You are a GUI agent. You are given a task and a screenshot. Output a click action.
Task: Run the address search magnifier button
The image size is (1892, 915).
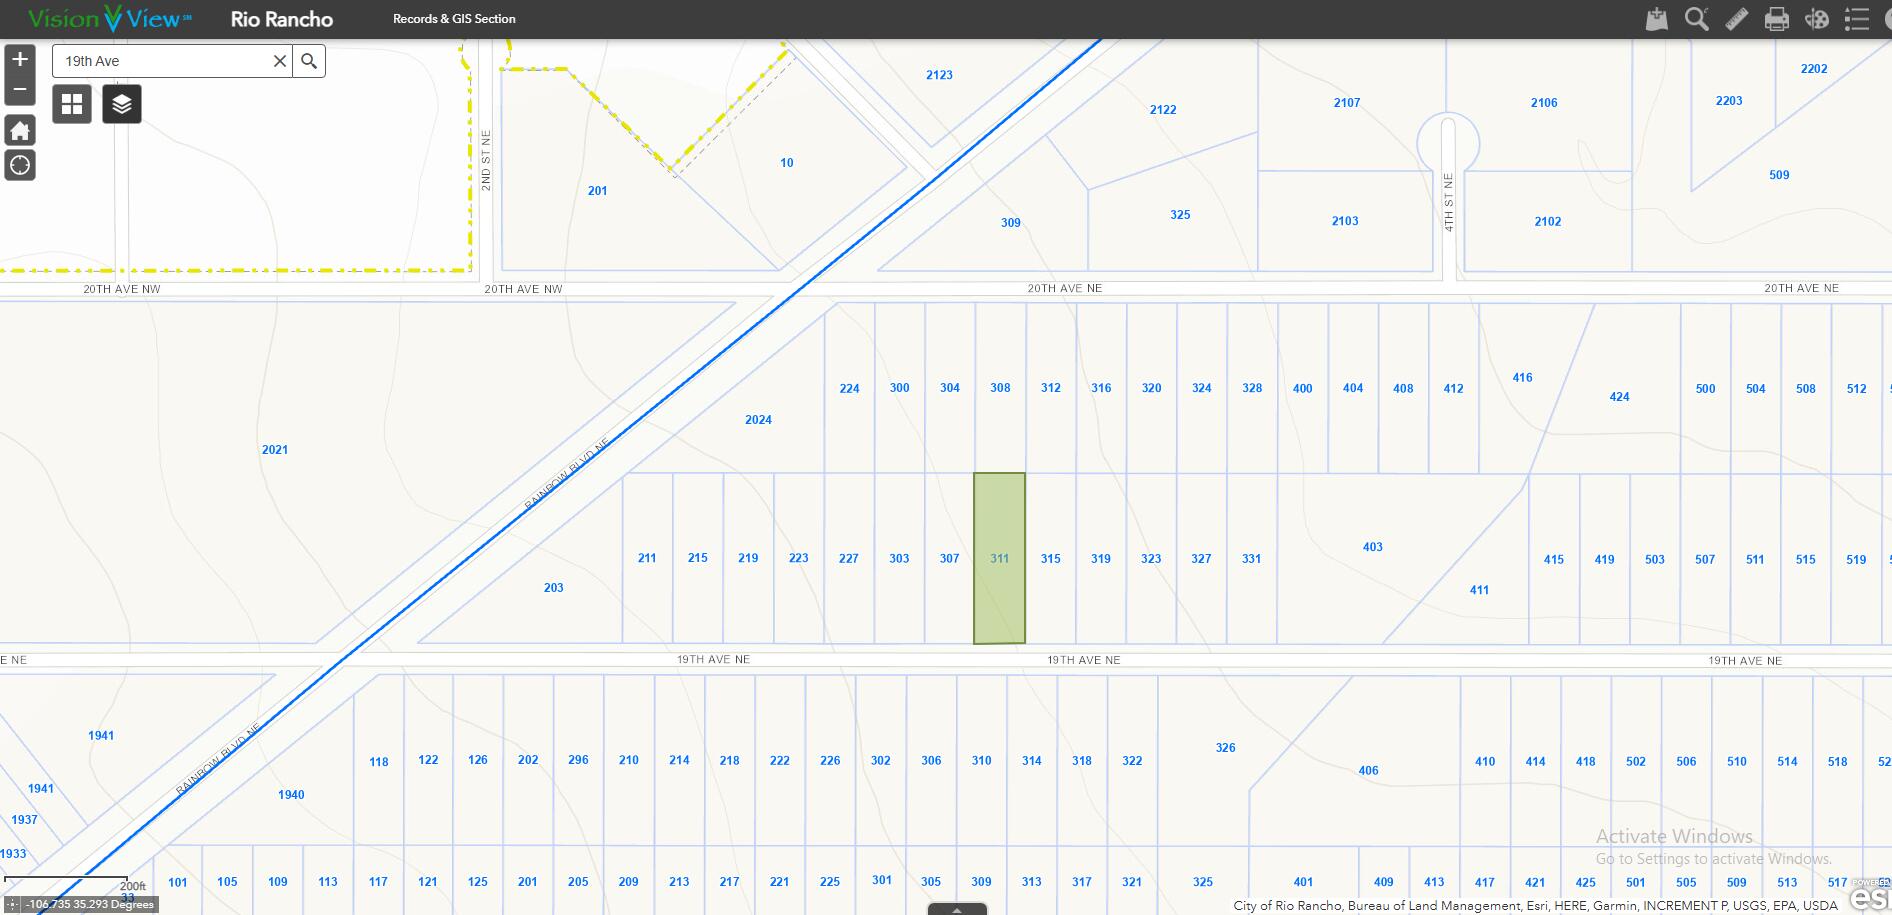[309, 61]
